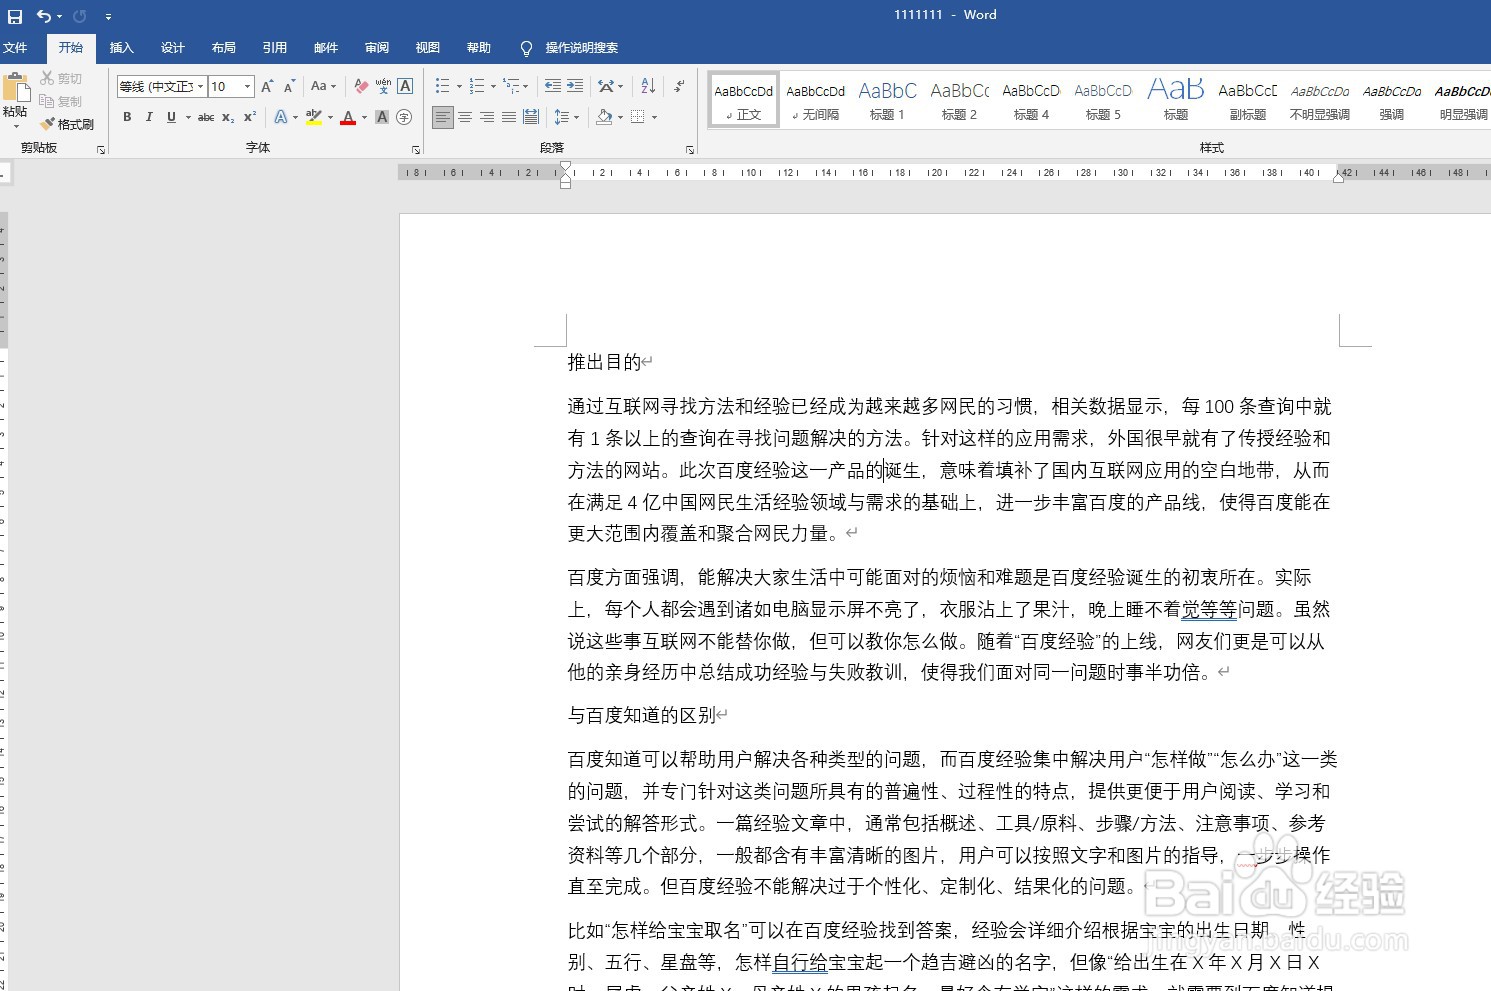Open the 视图 tab

click(428, 48)
